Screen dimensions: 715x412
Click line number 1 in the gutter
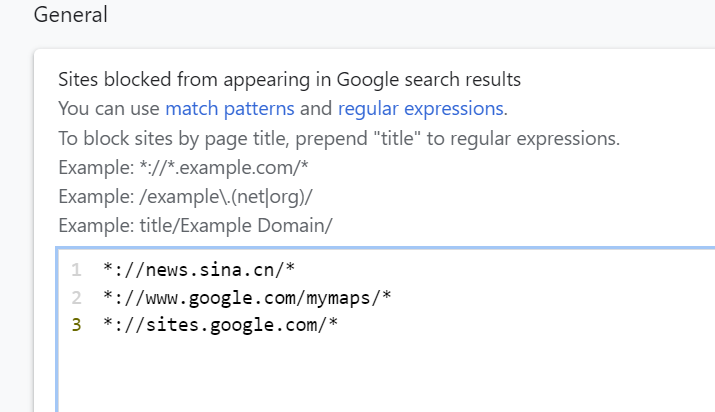[77, 270]
